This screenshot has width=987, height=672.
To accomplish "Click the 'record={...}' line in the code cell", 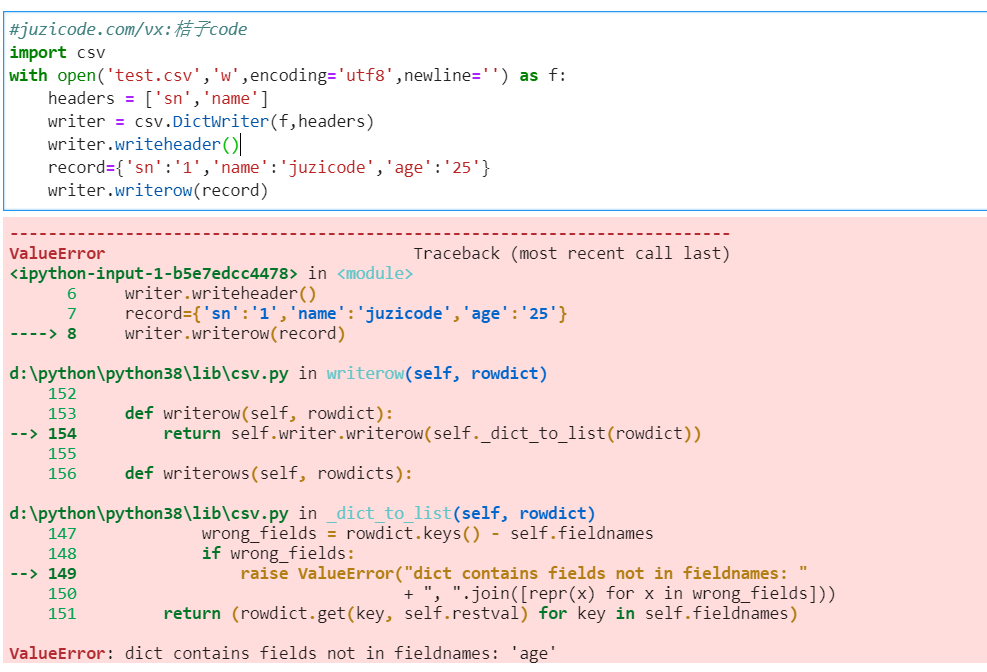I will click(269, 168).
